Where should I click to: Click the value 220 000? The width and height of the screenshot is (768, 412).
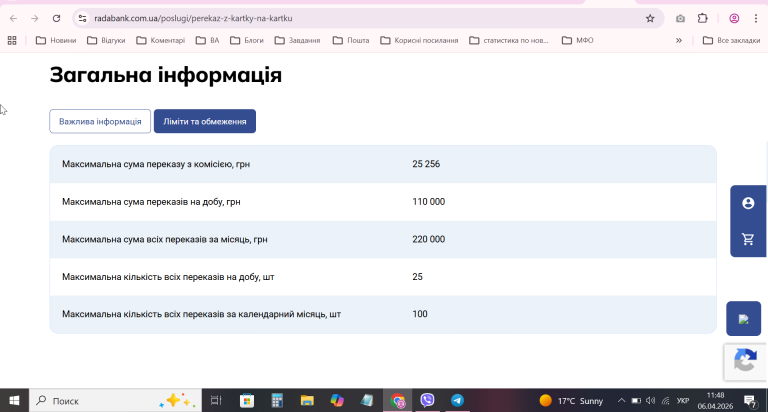(x=429, y=240)
